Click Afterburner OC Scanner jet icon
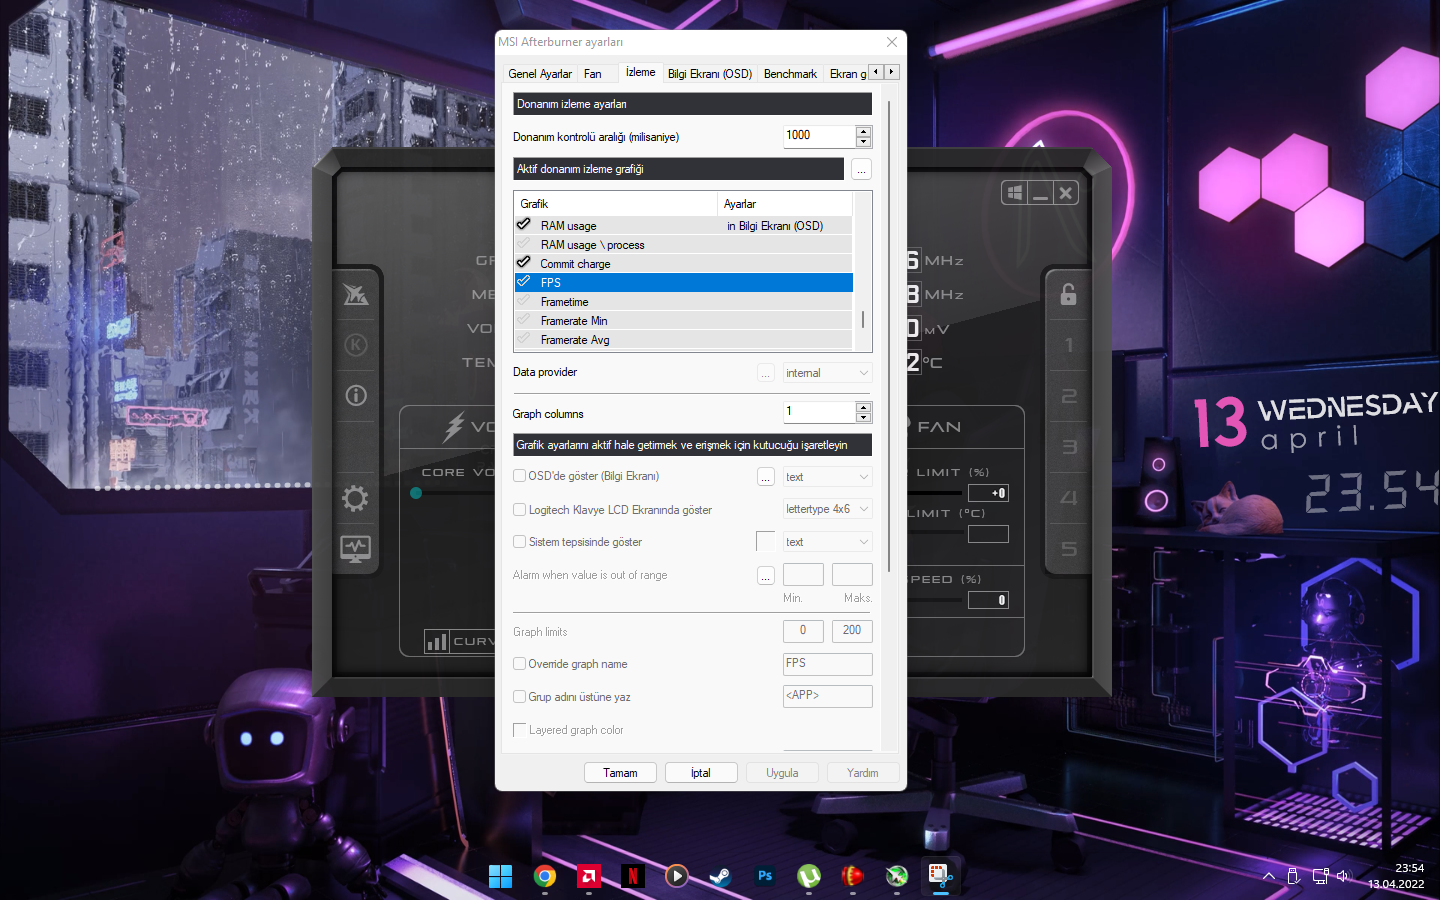The width and height of the screenshot is (1440, 900). (356, 294)
